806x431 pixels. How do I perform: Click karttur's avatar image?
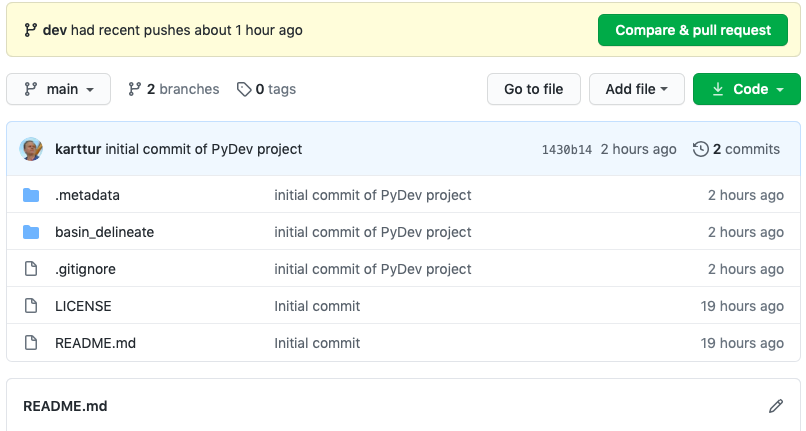tap(32, 149)
